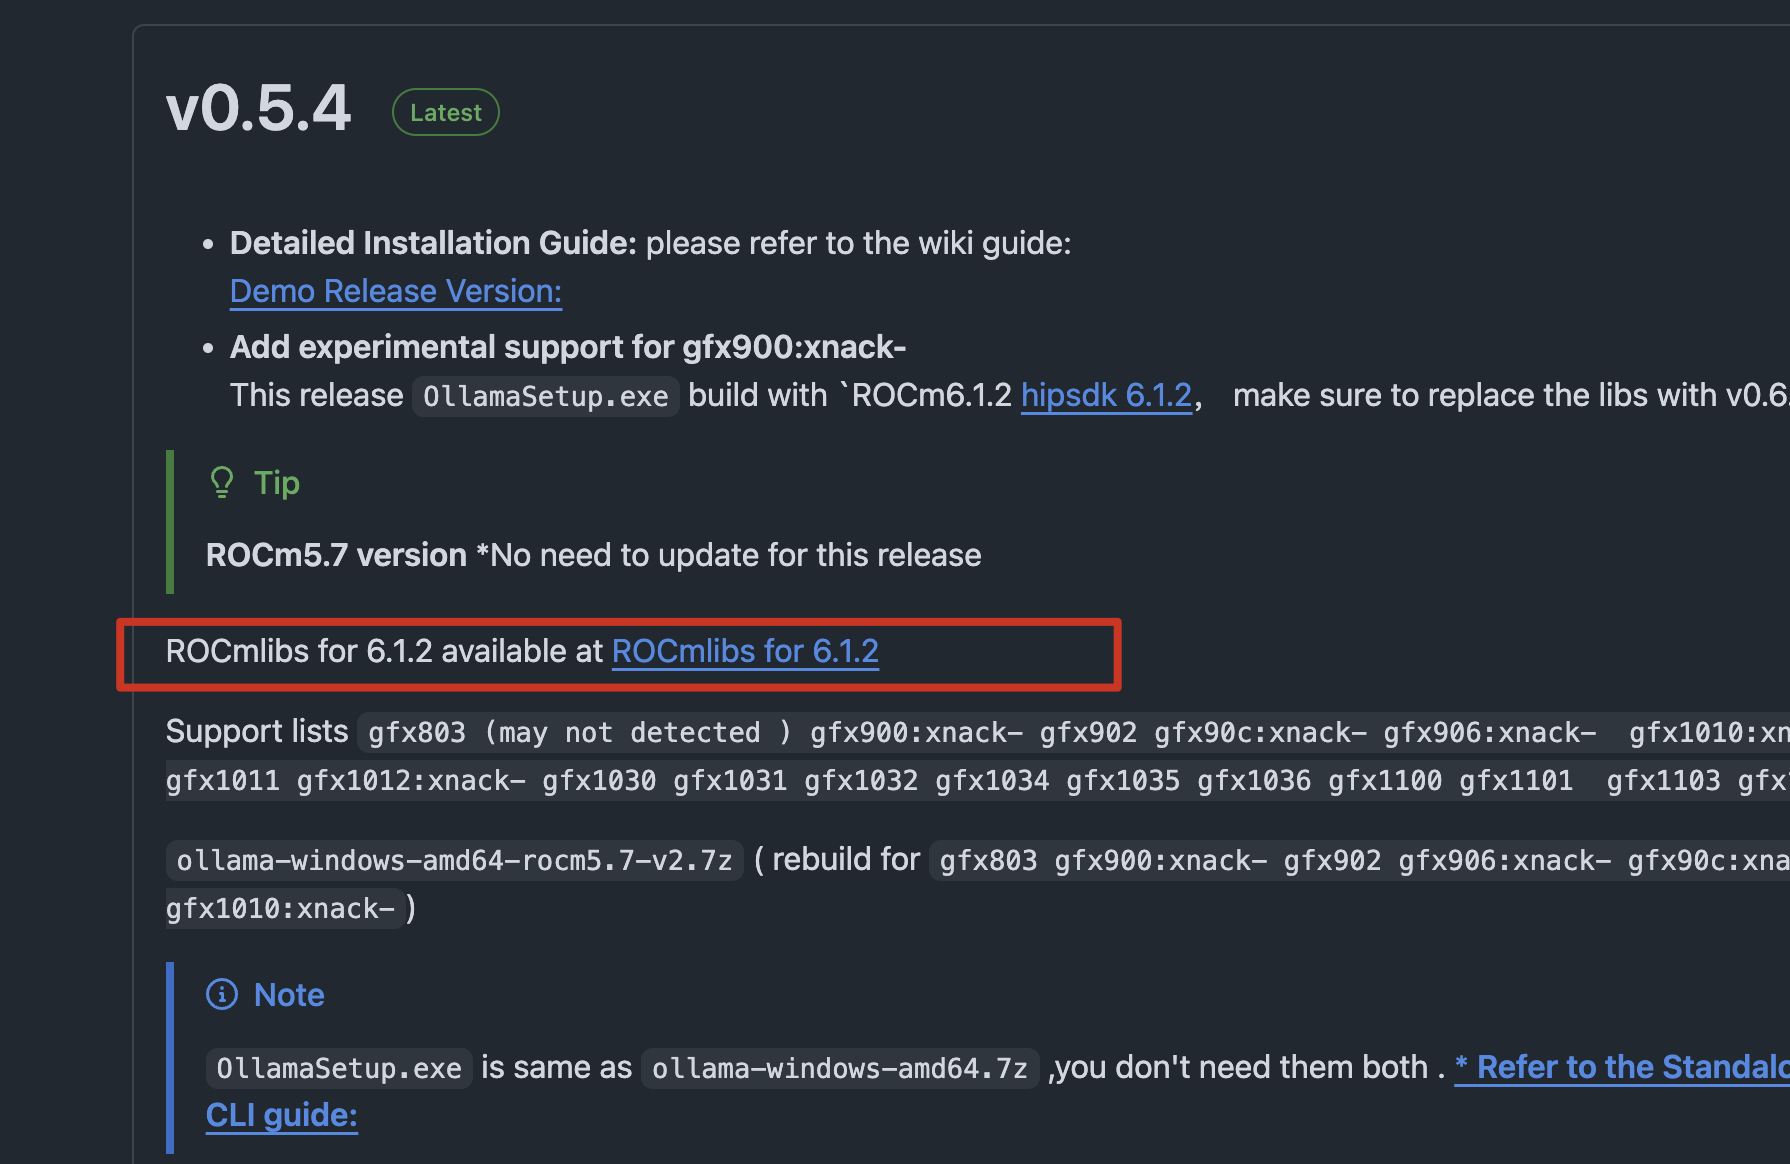Click the gfx1010:xnack- code before closing parenthesis
This screenshot has width=1790, height=1164.
[x=281, y=908]
